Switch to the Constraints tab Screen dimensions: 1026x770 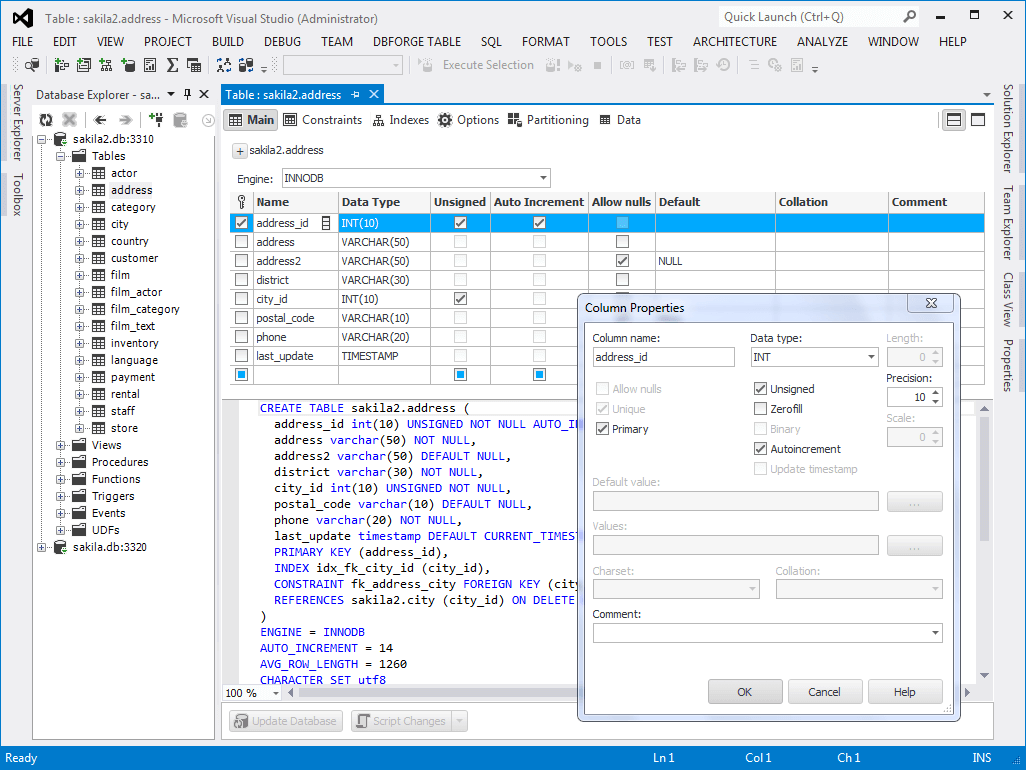point(323,120)
